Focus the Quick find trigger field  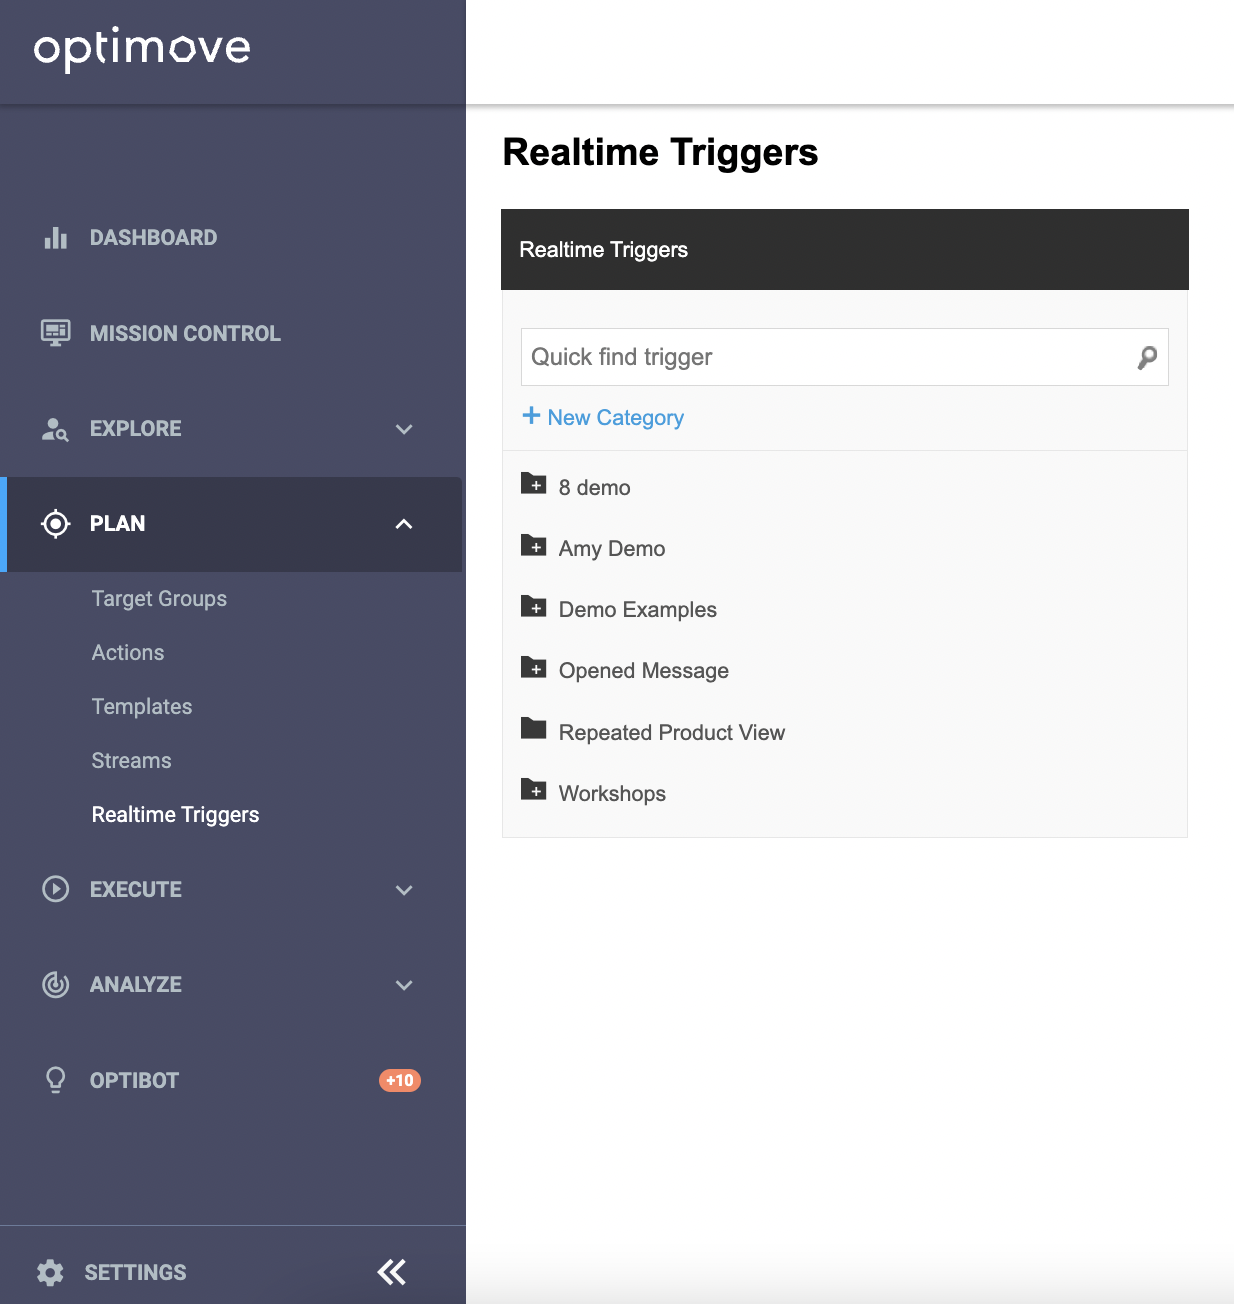pos(844,357)
